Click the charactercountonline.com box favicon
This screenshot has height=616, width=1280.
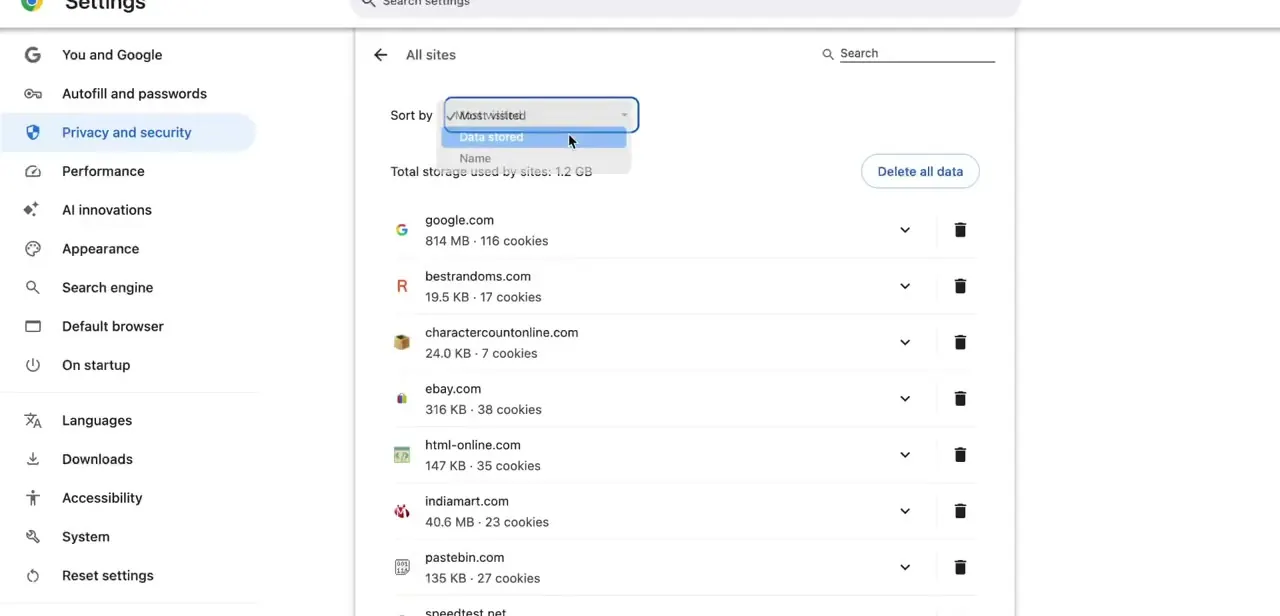click(x=402, y=342)
